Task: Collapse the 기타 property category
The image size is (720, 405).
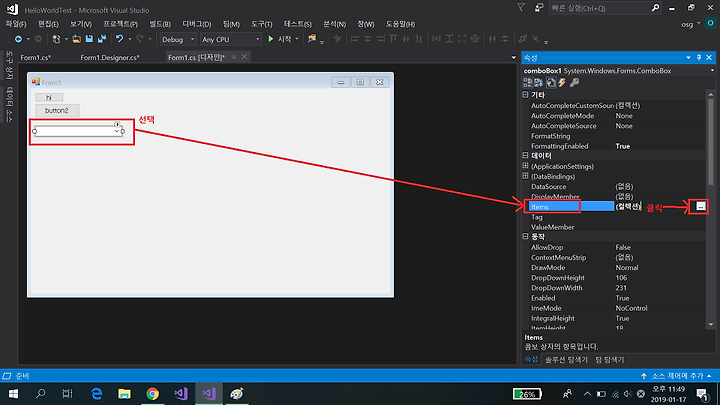Action: [x=525, y=95]
